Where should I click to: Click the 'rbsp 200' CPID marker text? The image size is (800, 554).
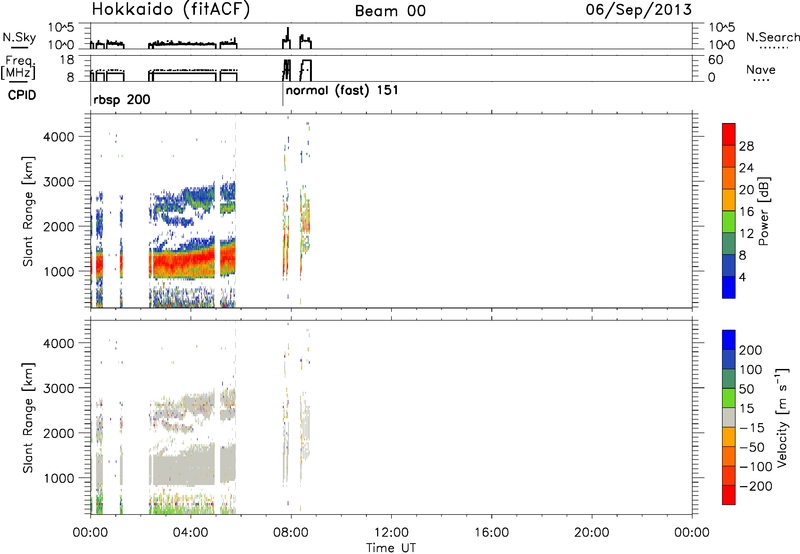122,99
